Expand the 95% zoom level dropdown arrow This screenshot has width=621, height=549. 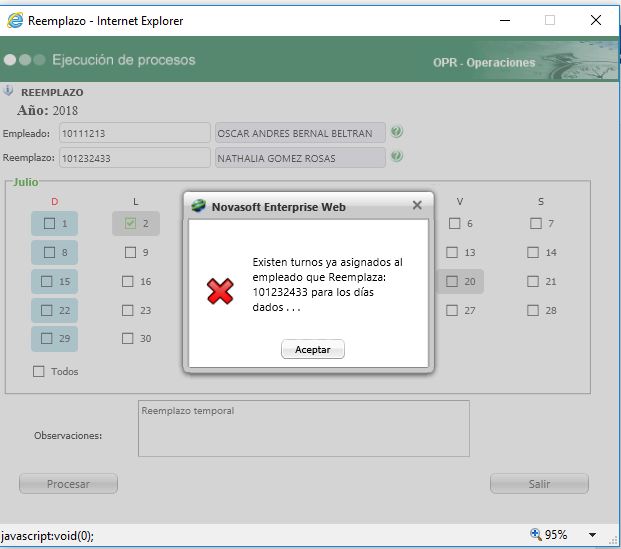[x=592, y=535]
